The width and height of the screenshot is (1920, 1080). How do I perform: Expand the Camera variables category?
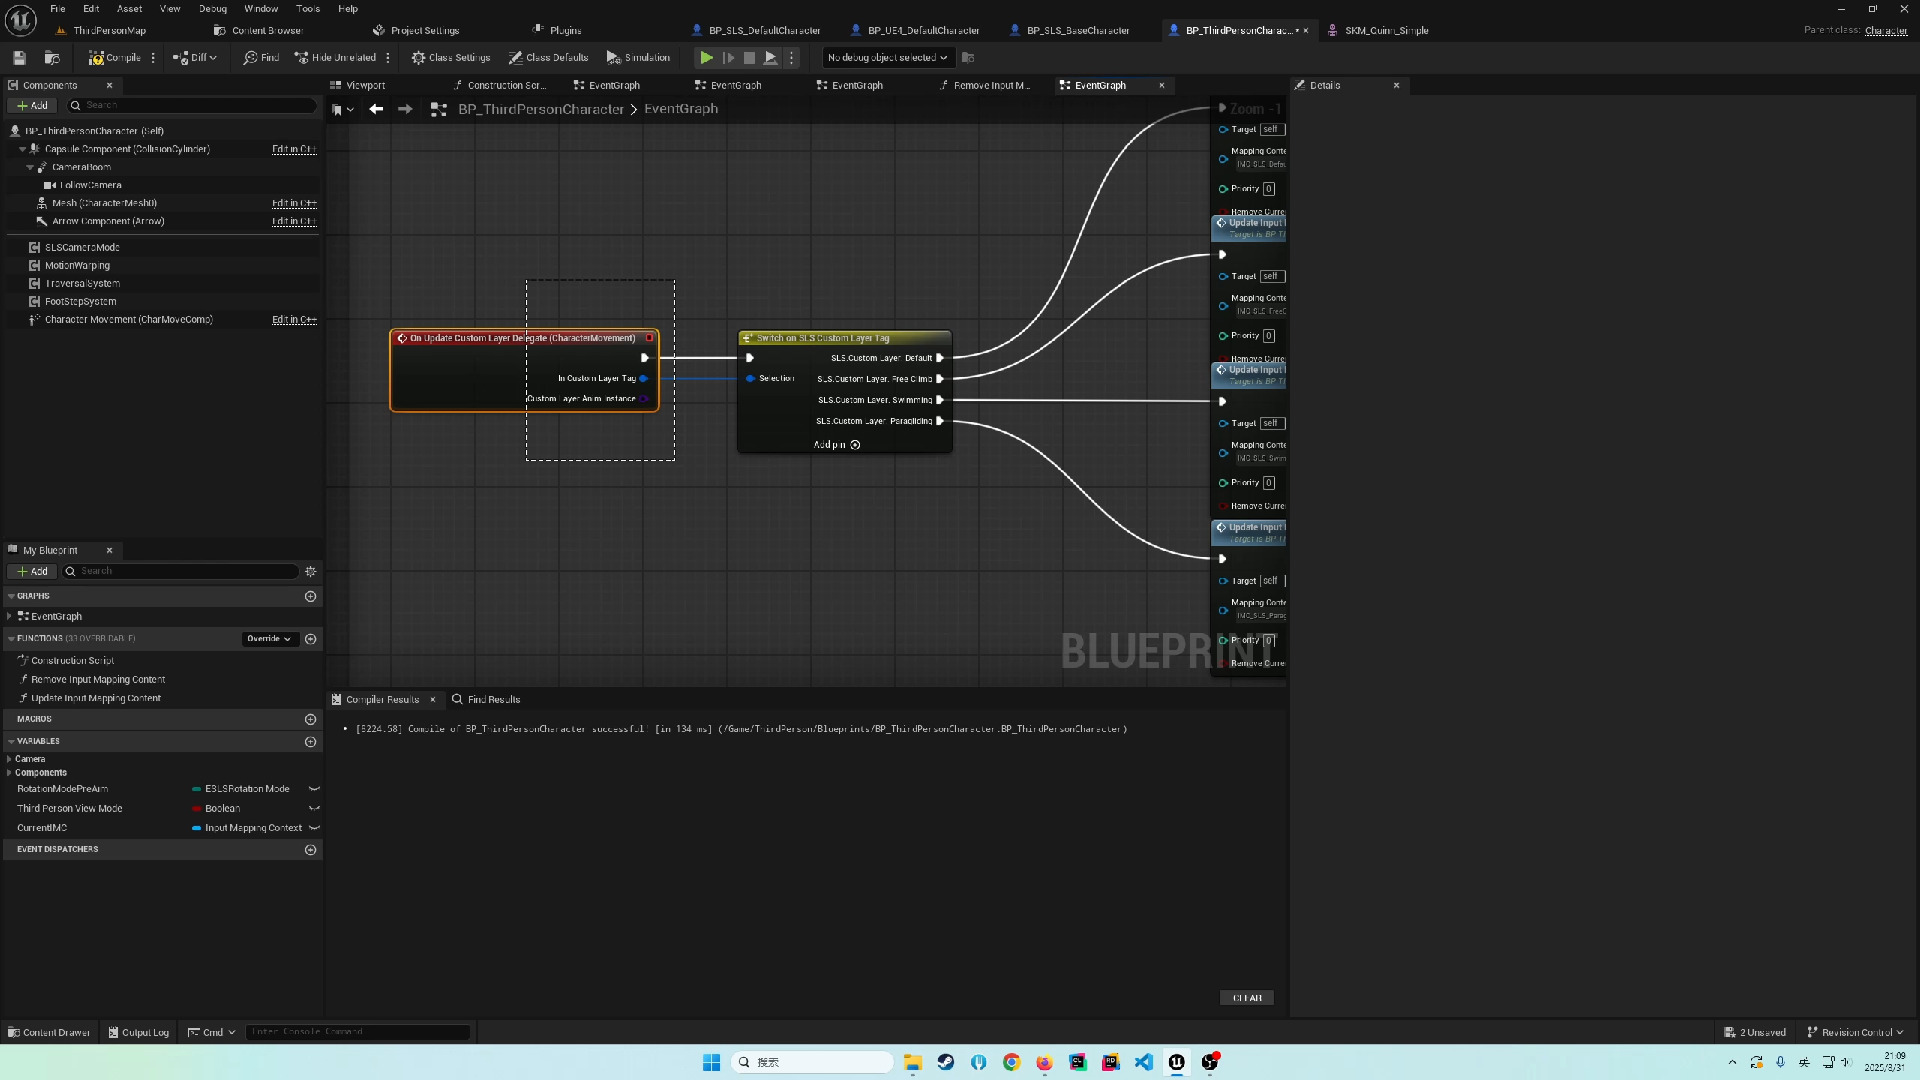9,759
